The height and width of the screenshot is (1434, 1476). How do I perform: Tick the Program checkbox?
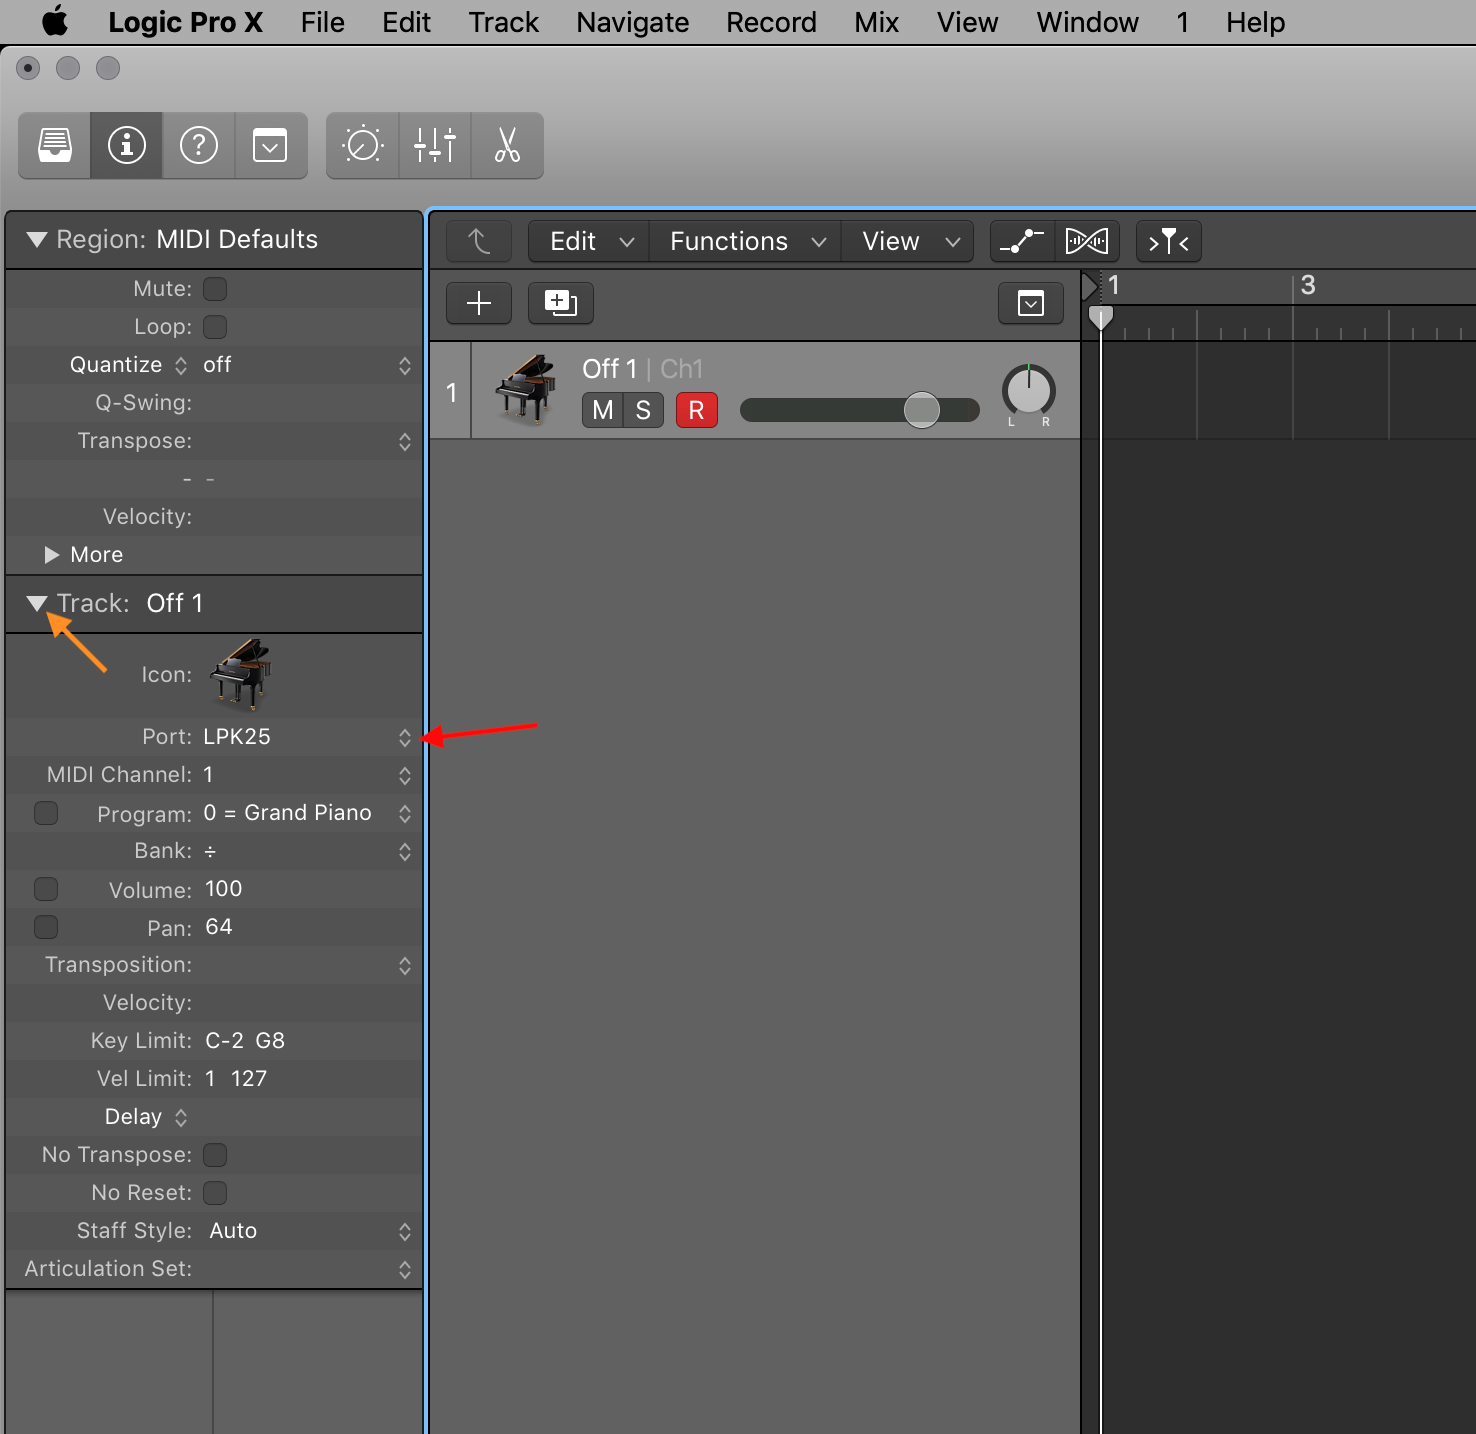point(46,813)
